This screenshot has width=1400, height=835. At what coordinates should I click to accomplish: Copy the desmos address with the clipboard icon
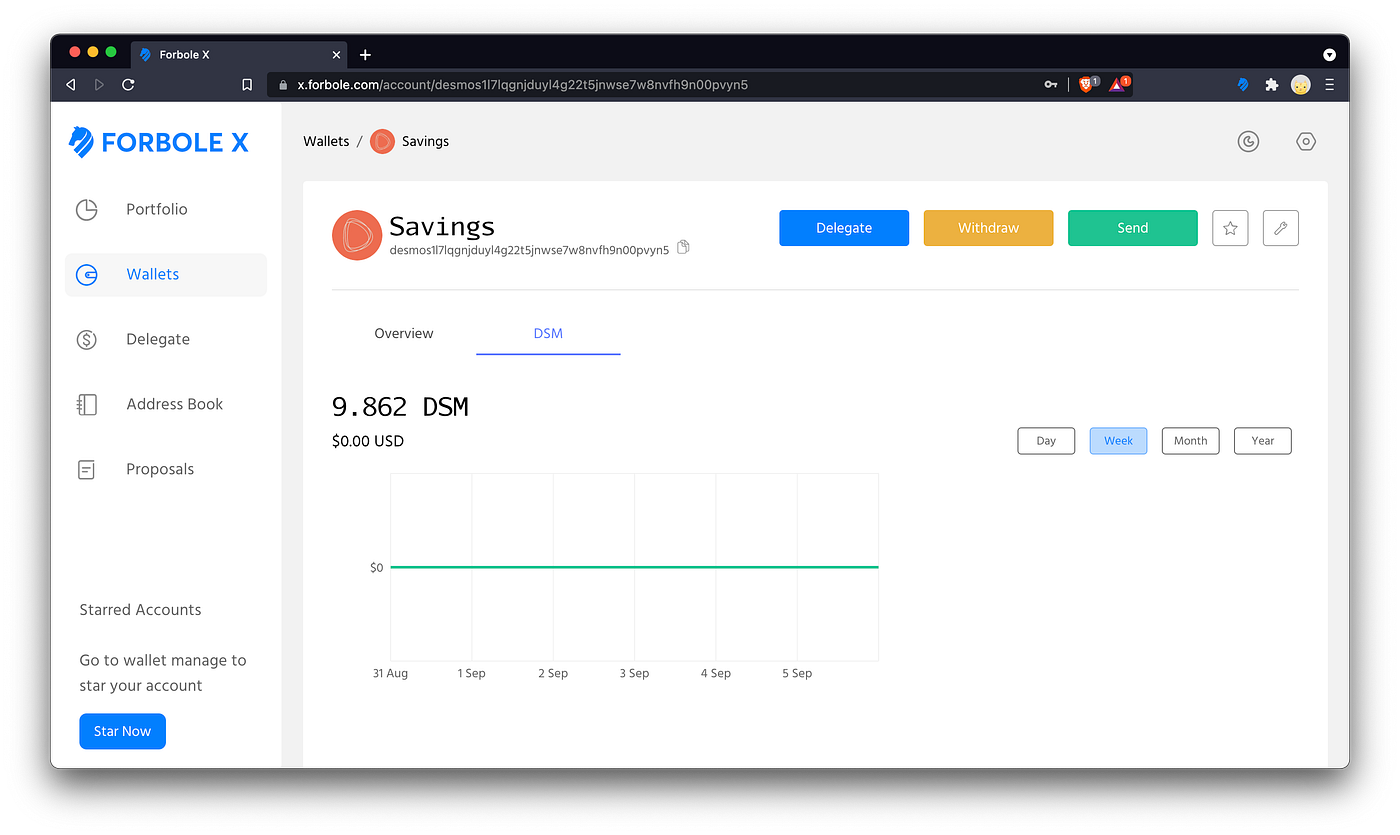click(x=683, y=246)
